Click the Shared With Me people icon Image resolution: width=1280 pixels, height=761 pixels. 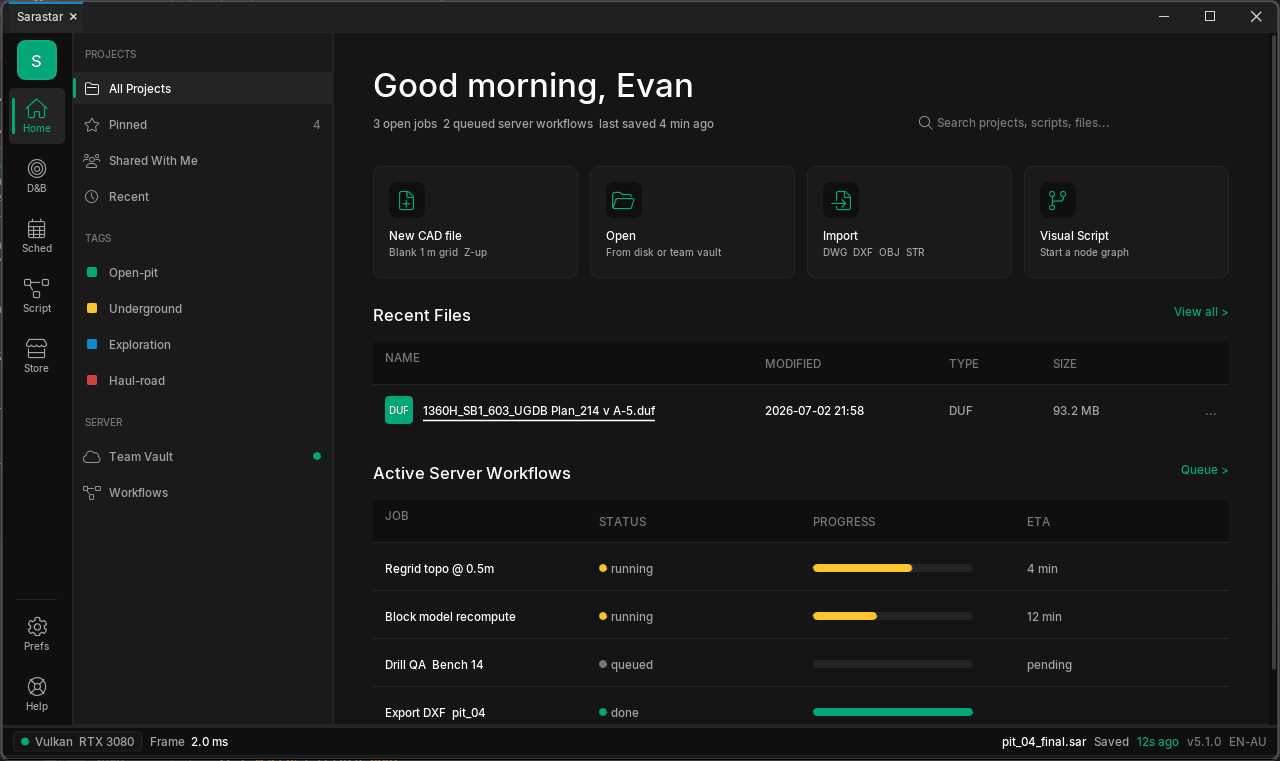[x=92, y=161]
